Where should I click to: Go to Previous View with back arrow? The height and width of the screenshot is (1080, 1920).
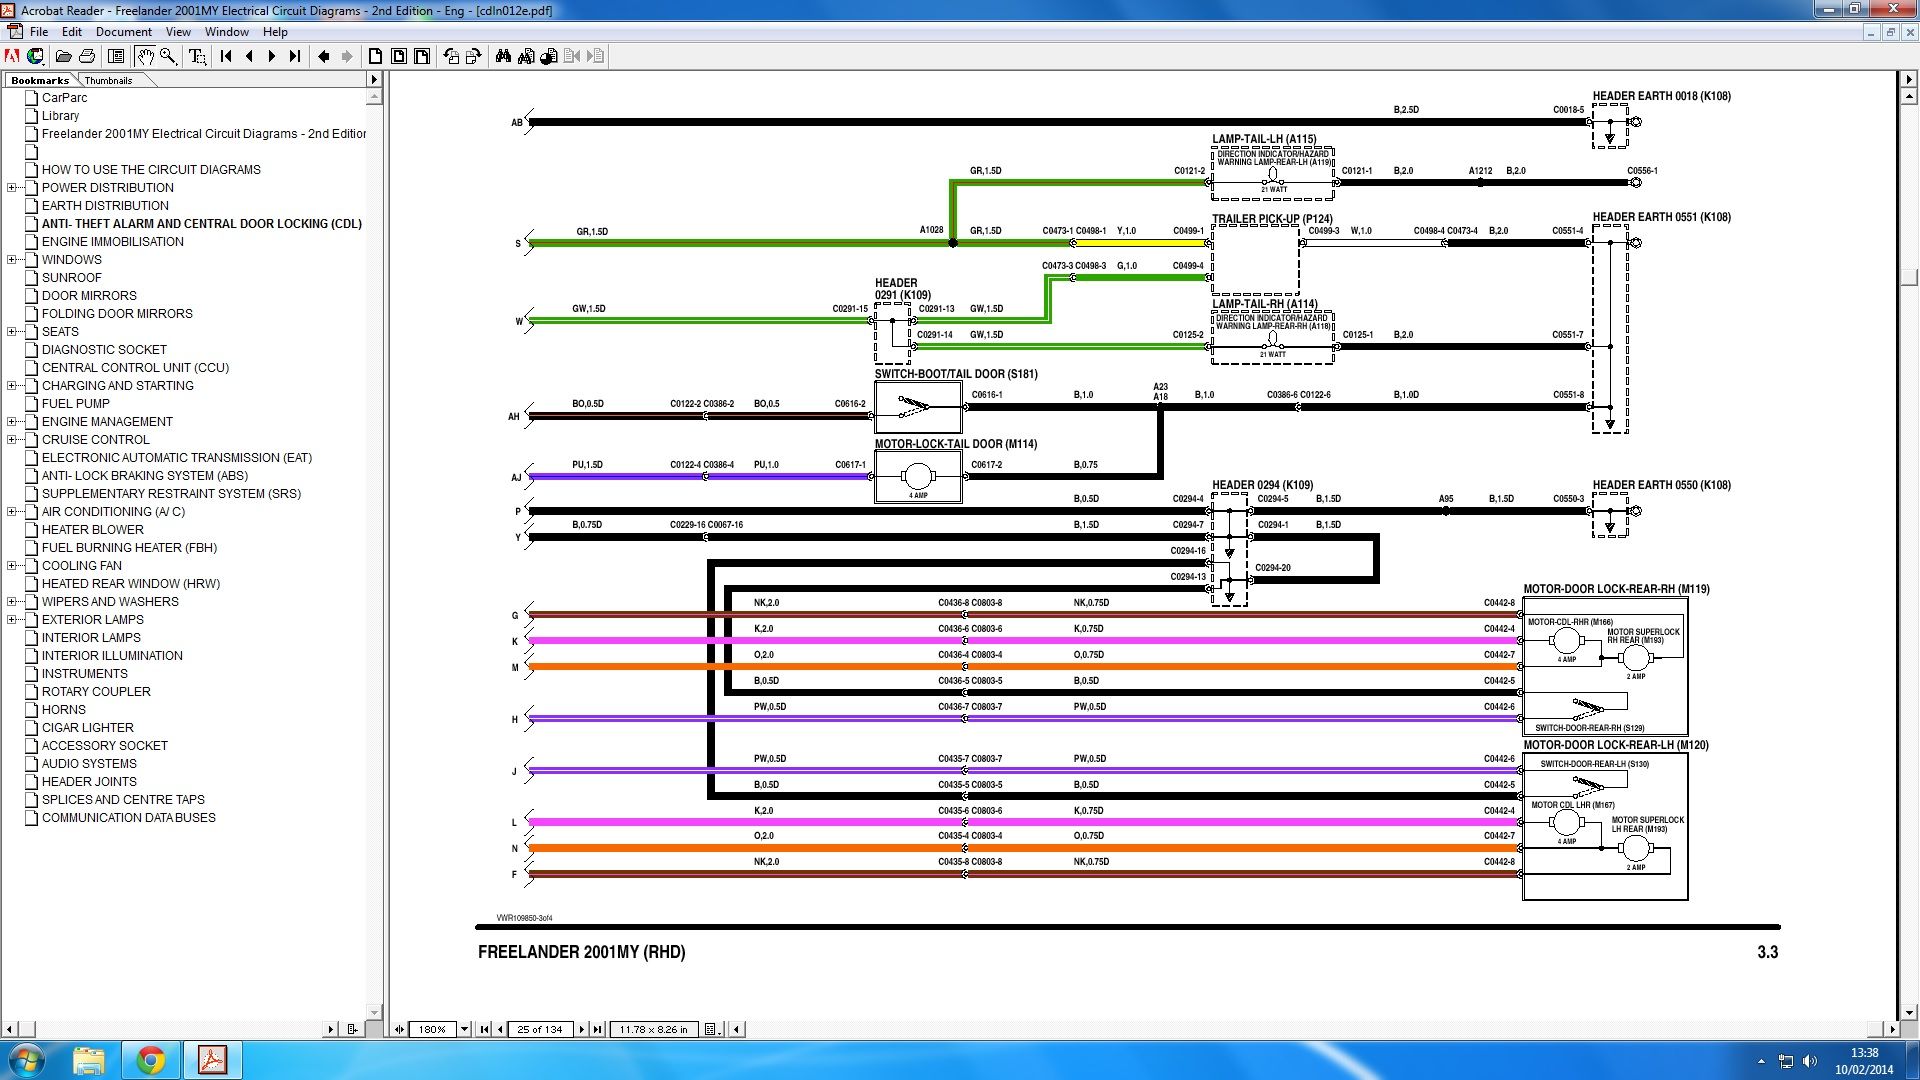click(x=324, y=56)
